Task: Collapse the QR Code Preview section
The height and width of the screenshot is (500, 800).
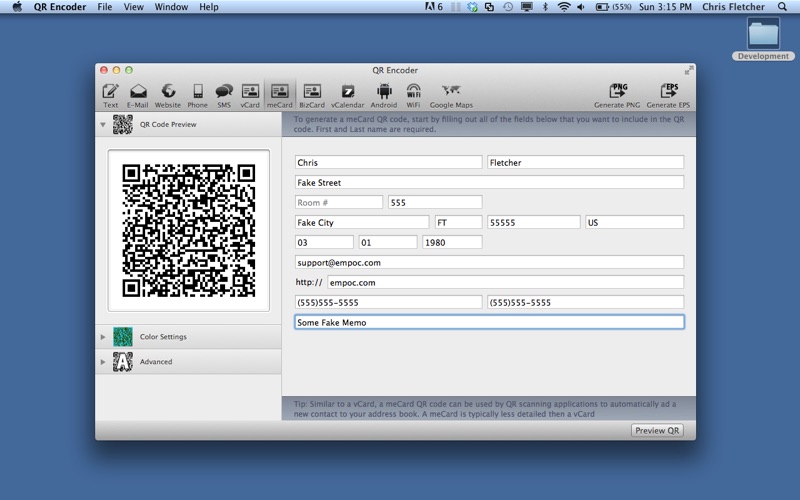Action: coord(102,125)
